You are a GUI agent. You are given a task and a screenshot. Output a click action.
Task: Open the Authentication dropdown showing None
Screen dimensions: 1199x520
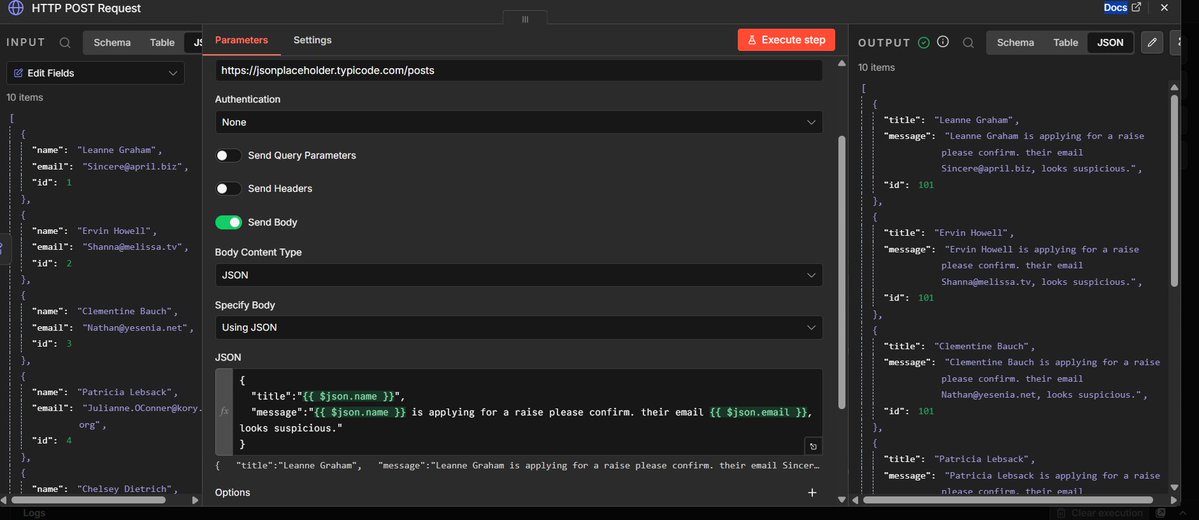[x=518, y=122]
